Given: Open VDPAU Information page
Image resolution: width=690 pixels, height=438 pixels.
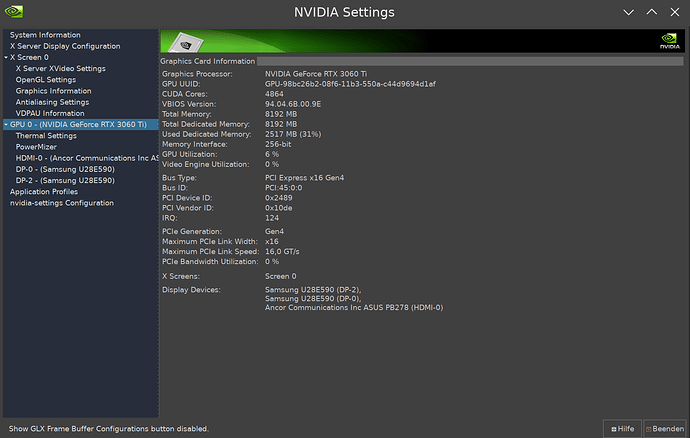Looking at the screenshot, I should click(x=50, y=113).
